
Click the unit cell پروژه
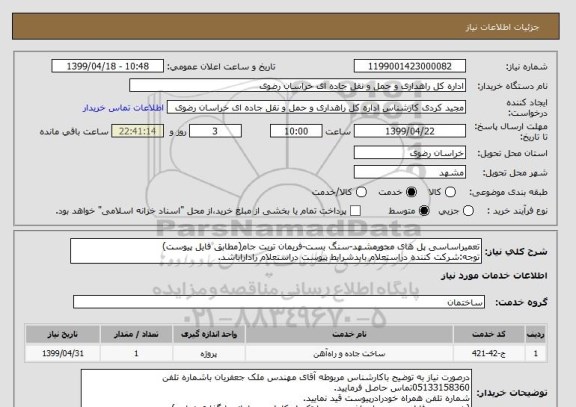click(x=209, y=354)
